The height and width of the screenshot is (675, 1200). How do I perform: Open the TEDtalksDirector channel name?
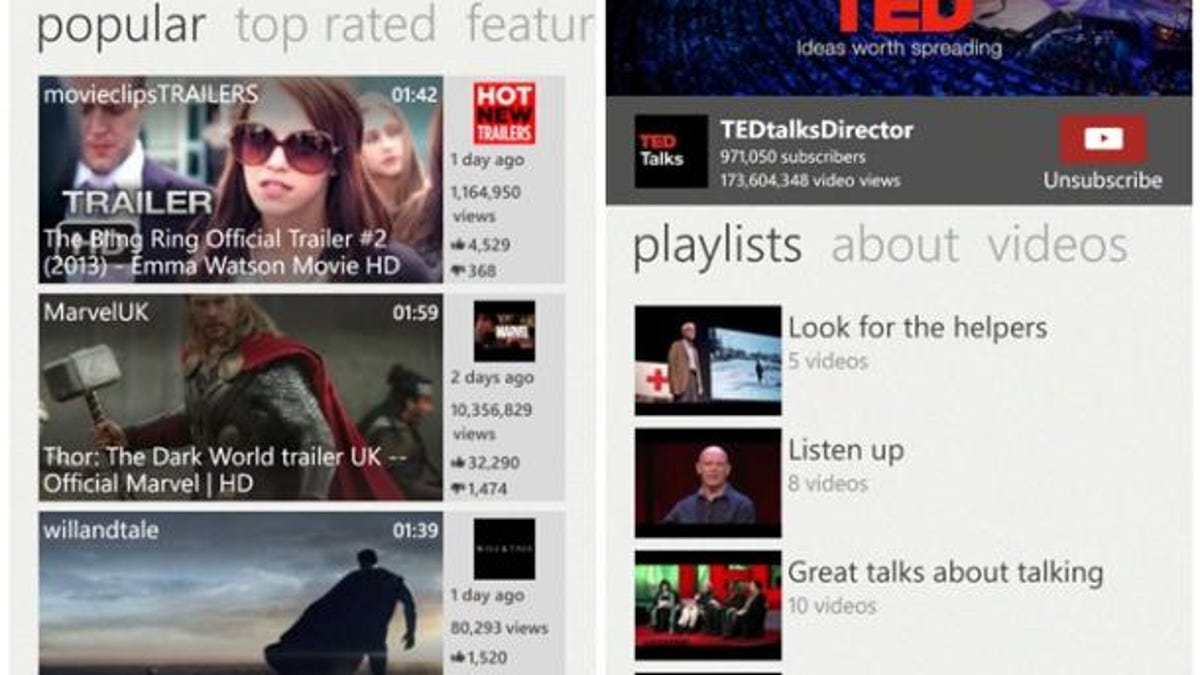tap(817, 129)
